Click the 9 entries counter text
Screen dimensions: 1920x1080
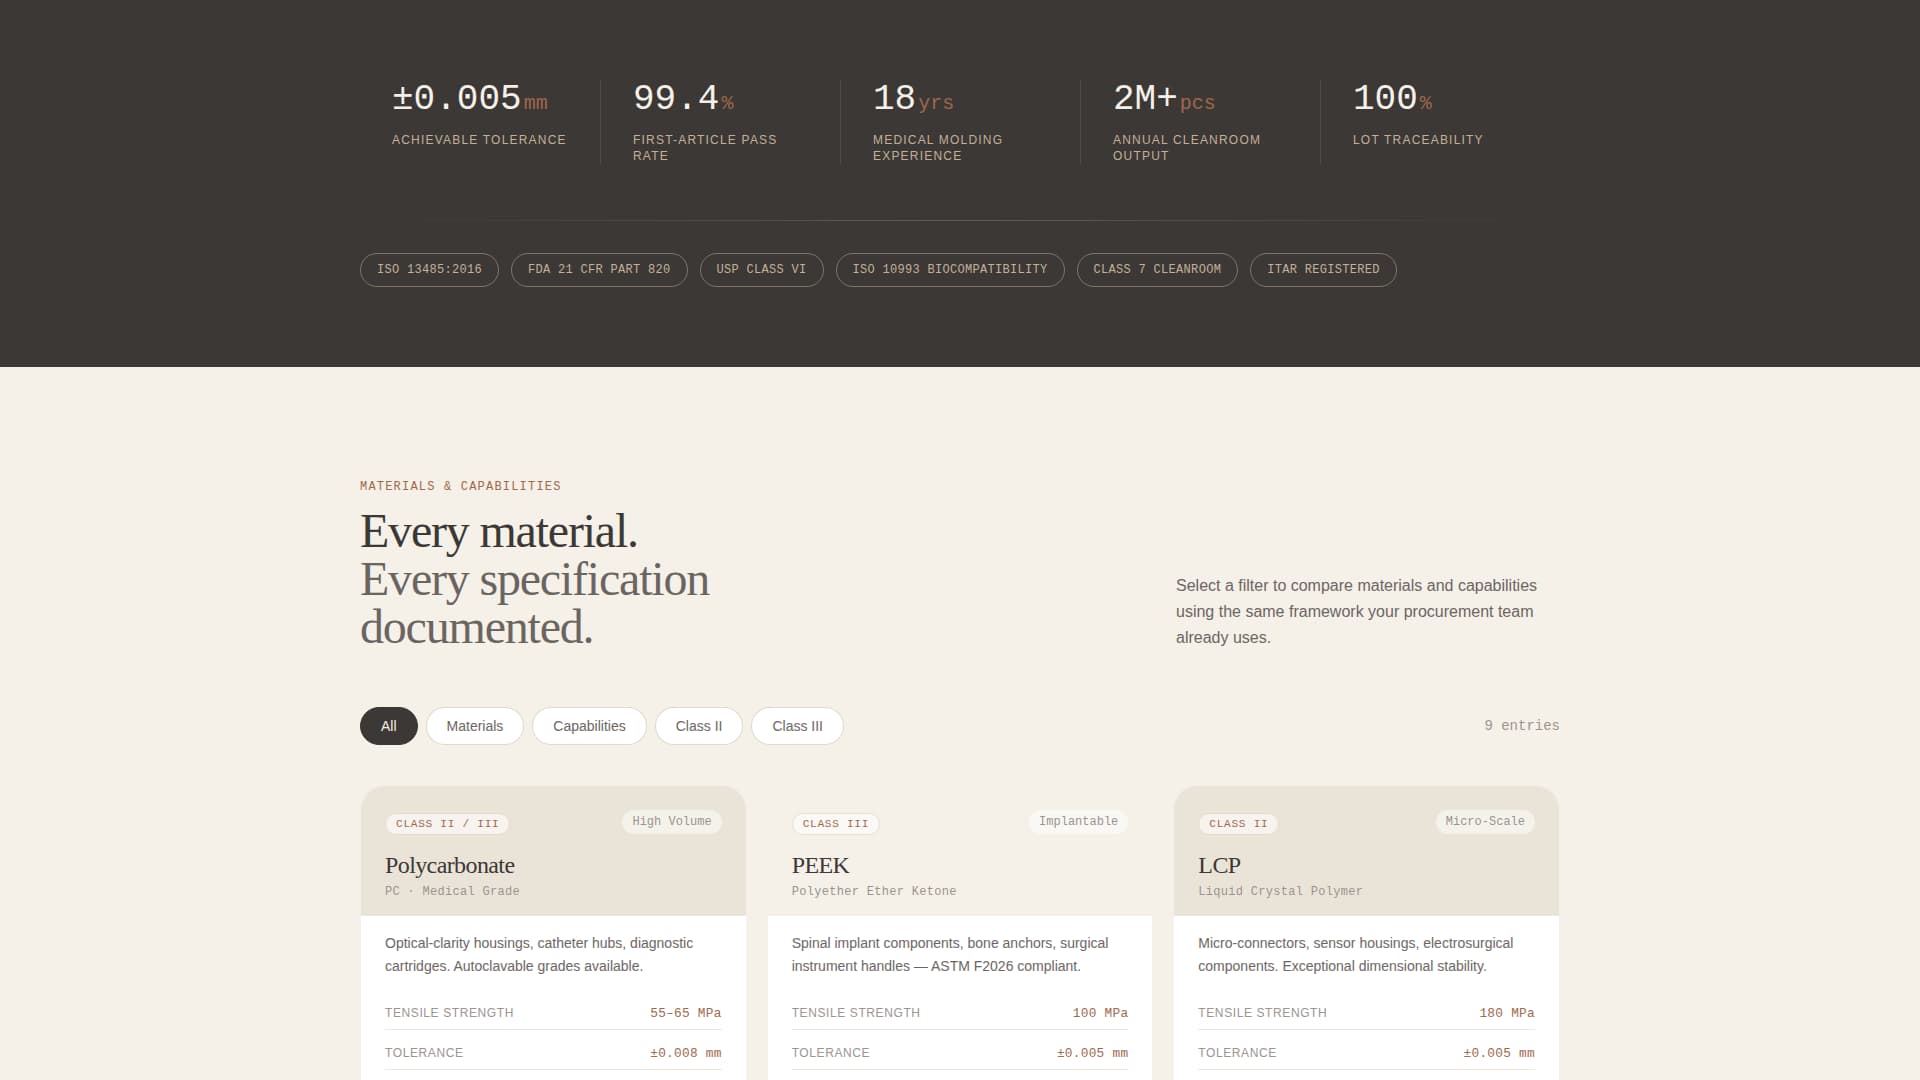tap(1521, 725)
